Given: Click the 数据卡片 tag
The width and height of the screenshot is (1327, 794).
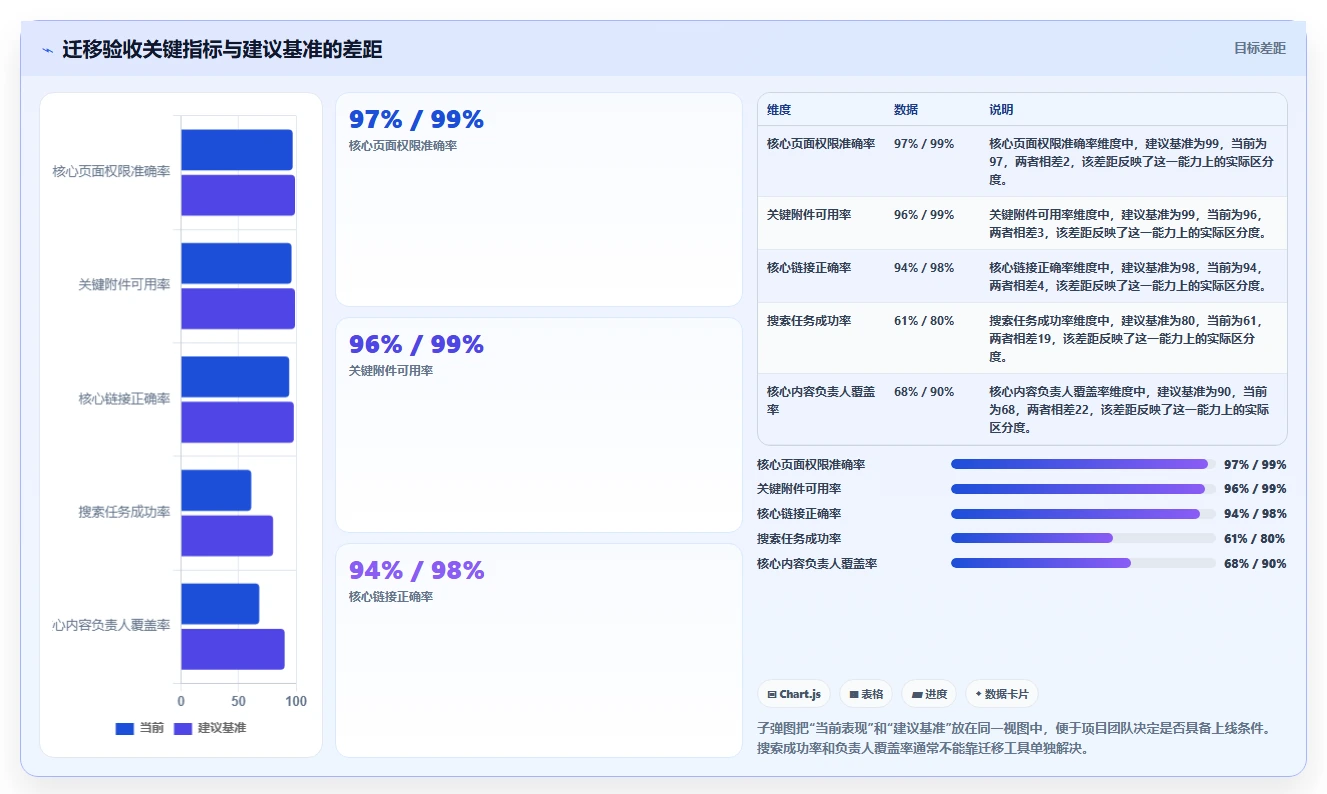Looking at the screenshot, I should [x=1002, y=694].
